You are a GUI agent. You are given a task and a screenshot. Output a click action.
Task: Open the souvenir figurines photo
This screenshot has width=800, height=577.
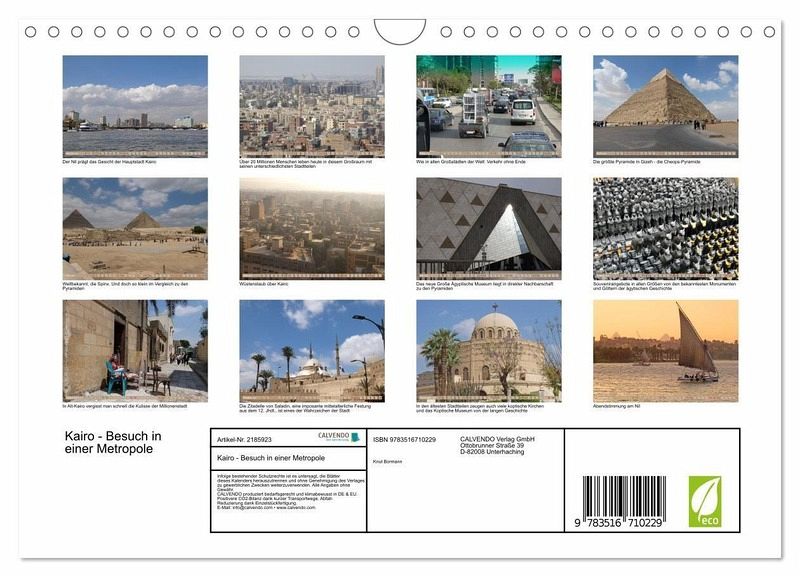pos(665,229)
